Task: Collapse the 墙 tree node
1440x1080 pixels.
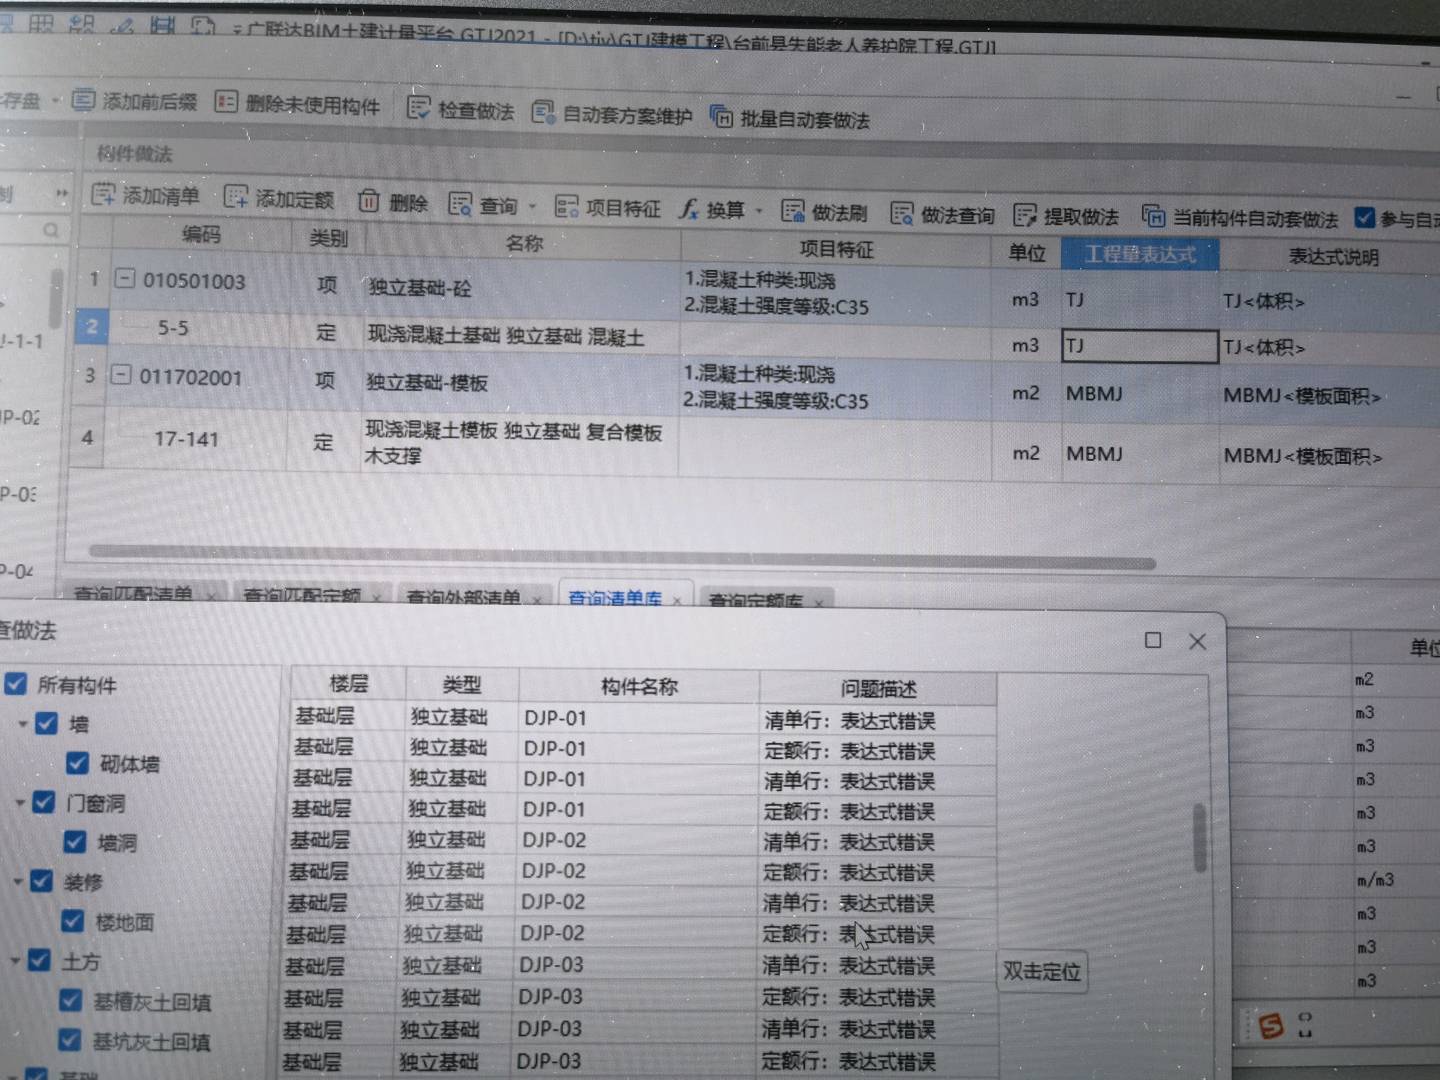Action: tap(22, 723)
